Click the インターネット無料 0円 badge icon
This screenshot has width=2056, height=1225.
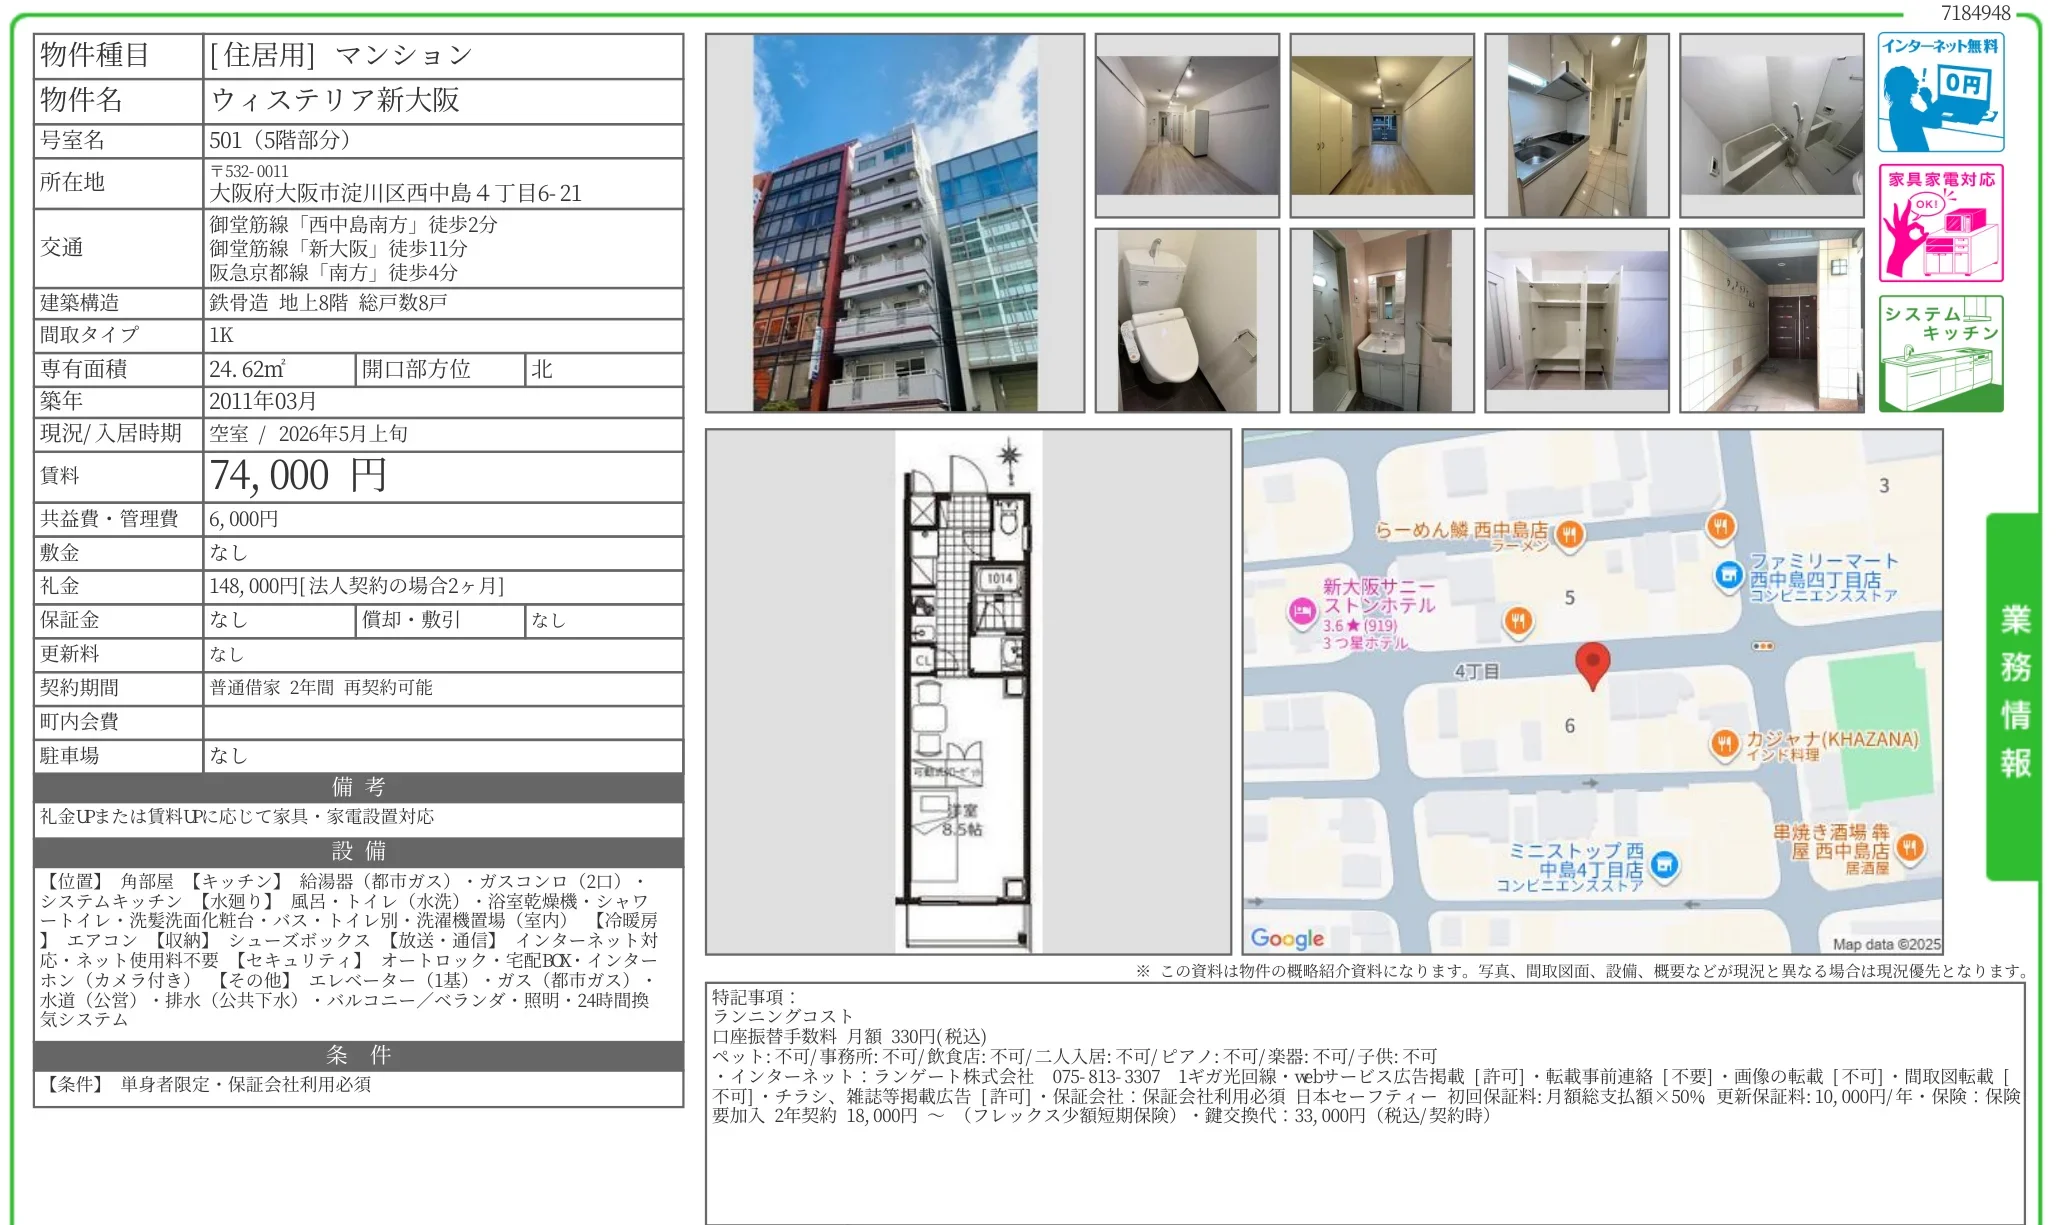[x=1940, y=92]
